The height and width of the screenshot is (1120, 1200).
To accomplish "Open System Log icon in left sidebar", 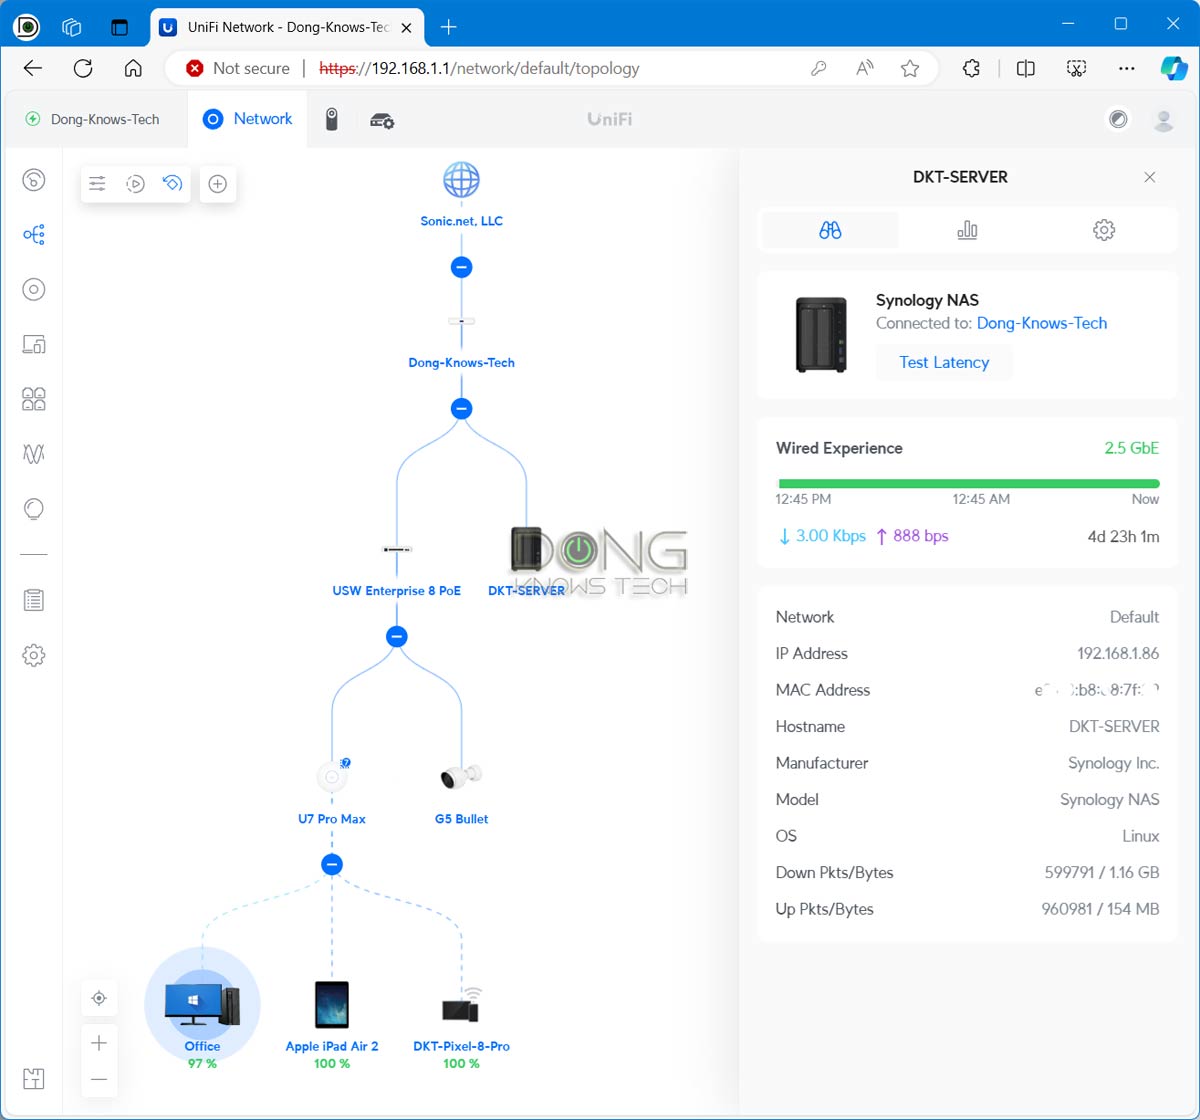I will (34, 600).
